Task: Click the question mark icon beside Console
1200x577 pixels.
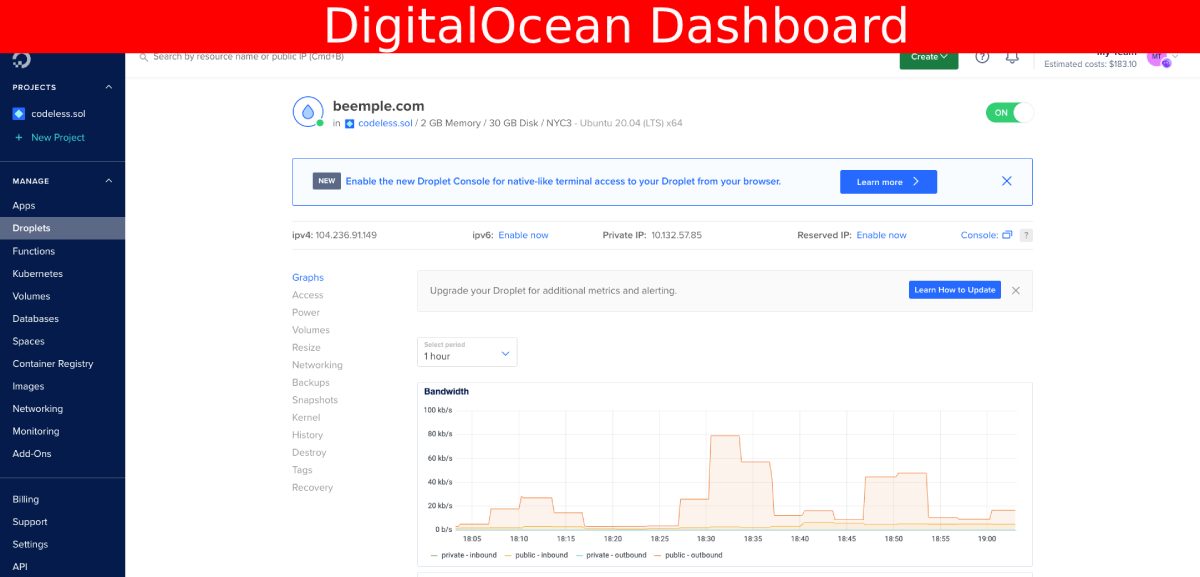Action: click(x=1027, y=234)
